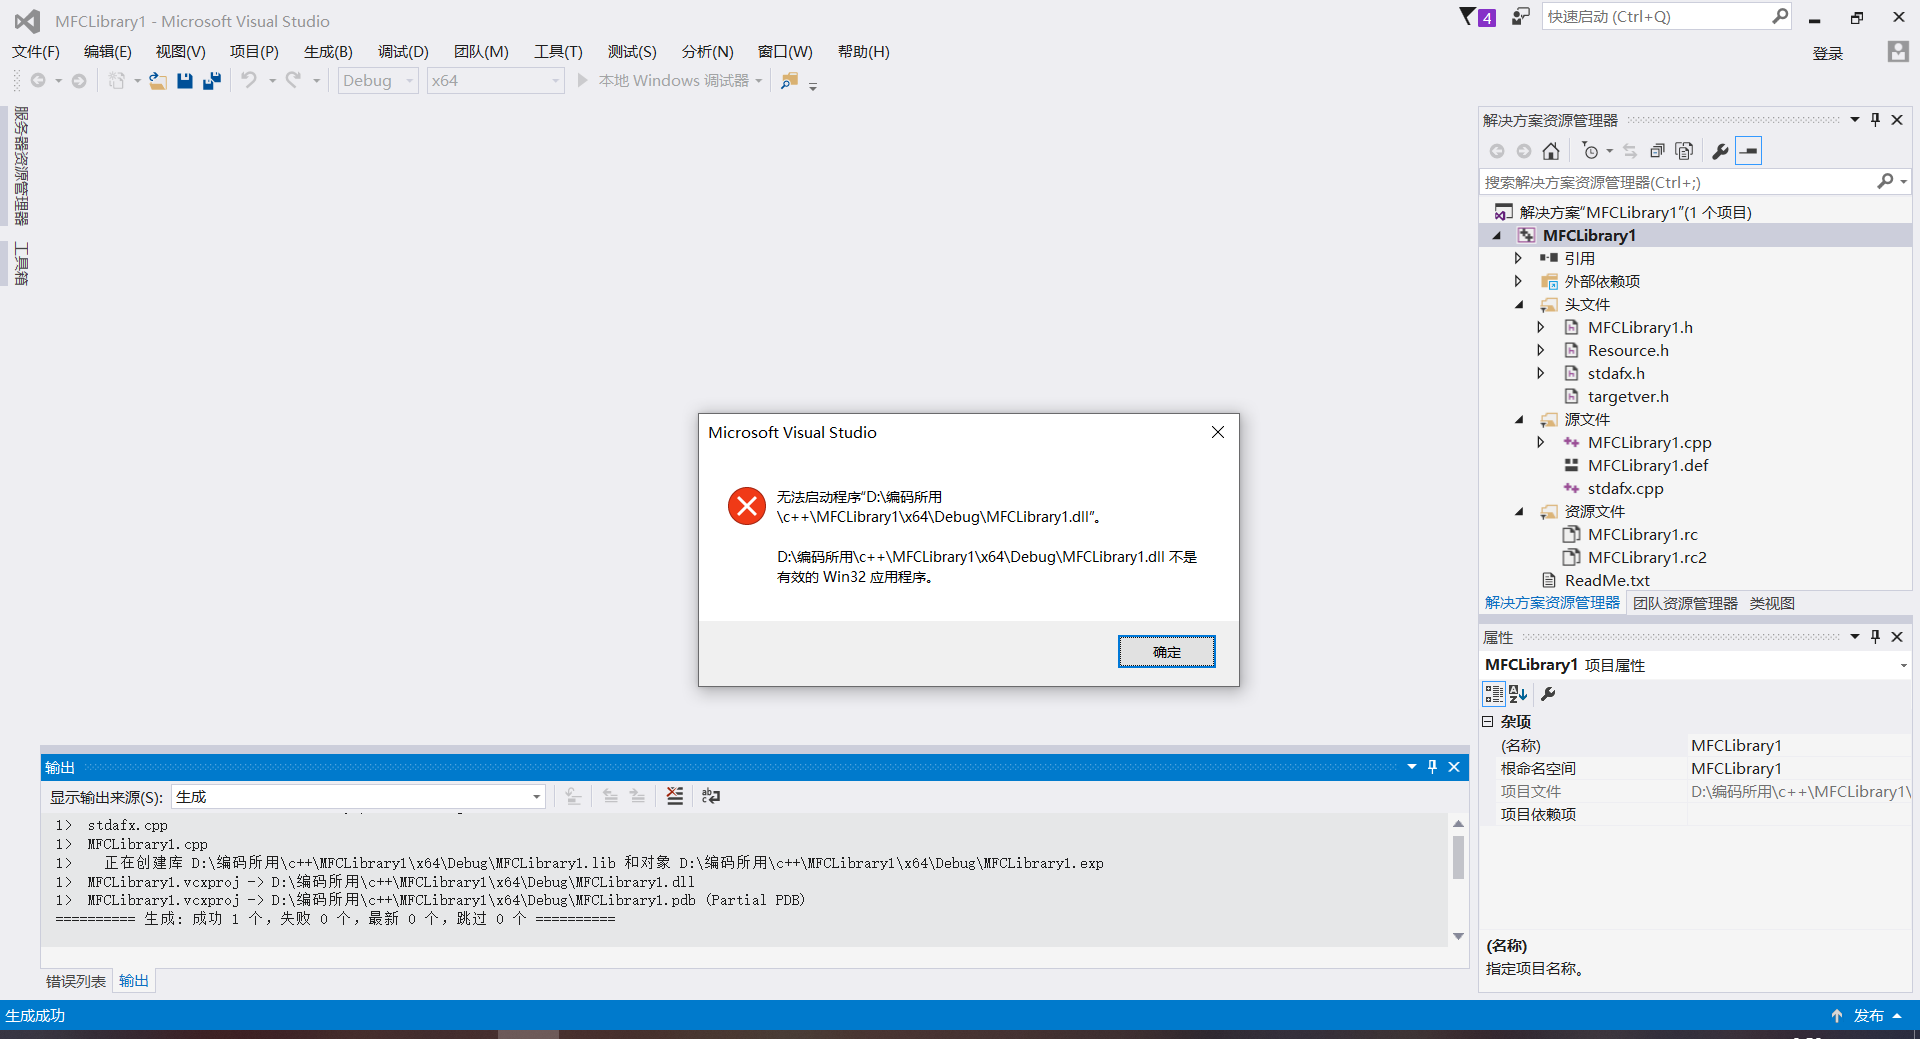Pin the 解决方案资源管理器 panel

pyautogui.click(x=1875, y=120)
